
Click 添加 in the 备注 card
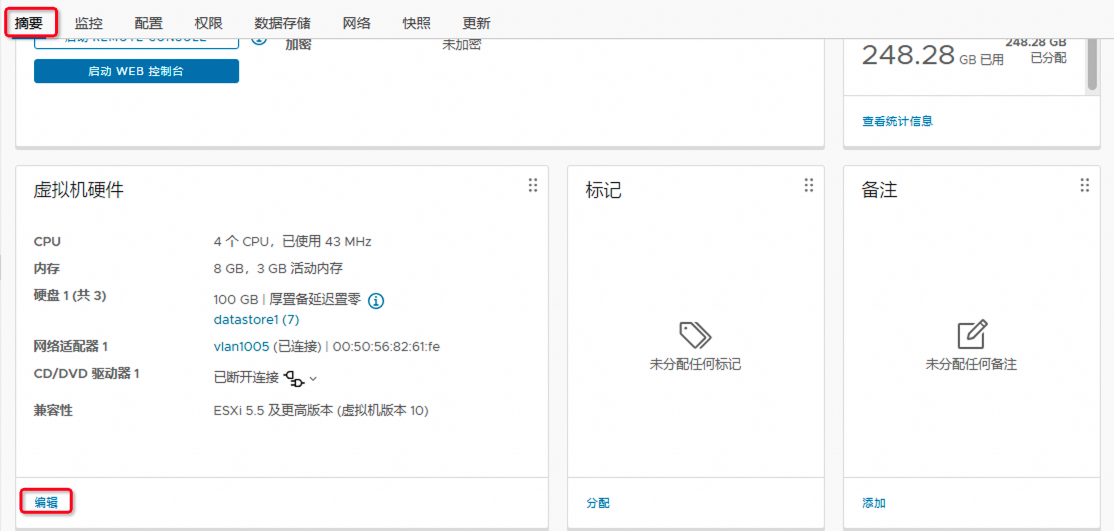tap(874, 503)
